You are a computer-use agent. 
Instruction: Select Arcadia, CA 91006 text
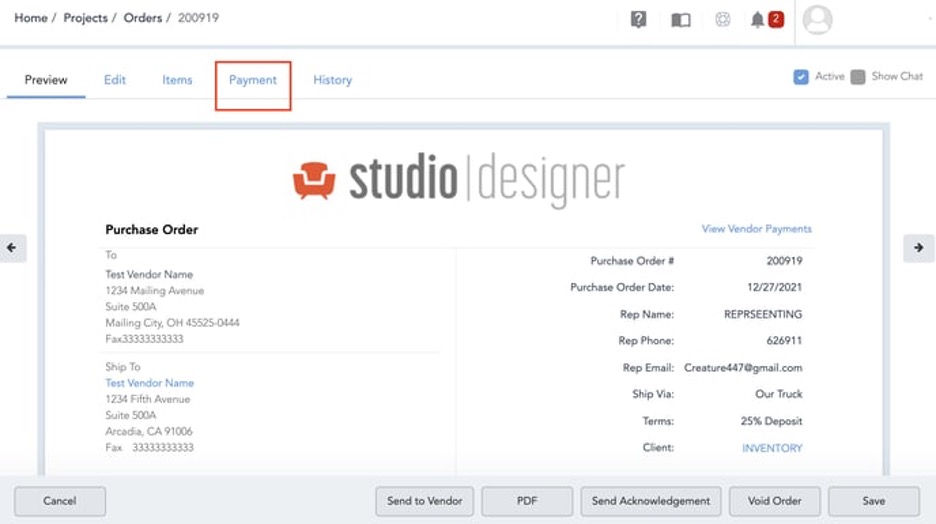[149, 431]
